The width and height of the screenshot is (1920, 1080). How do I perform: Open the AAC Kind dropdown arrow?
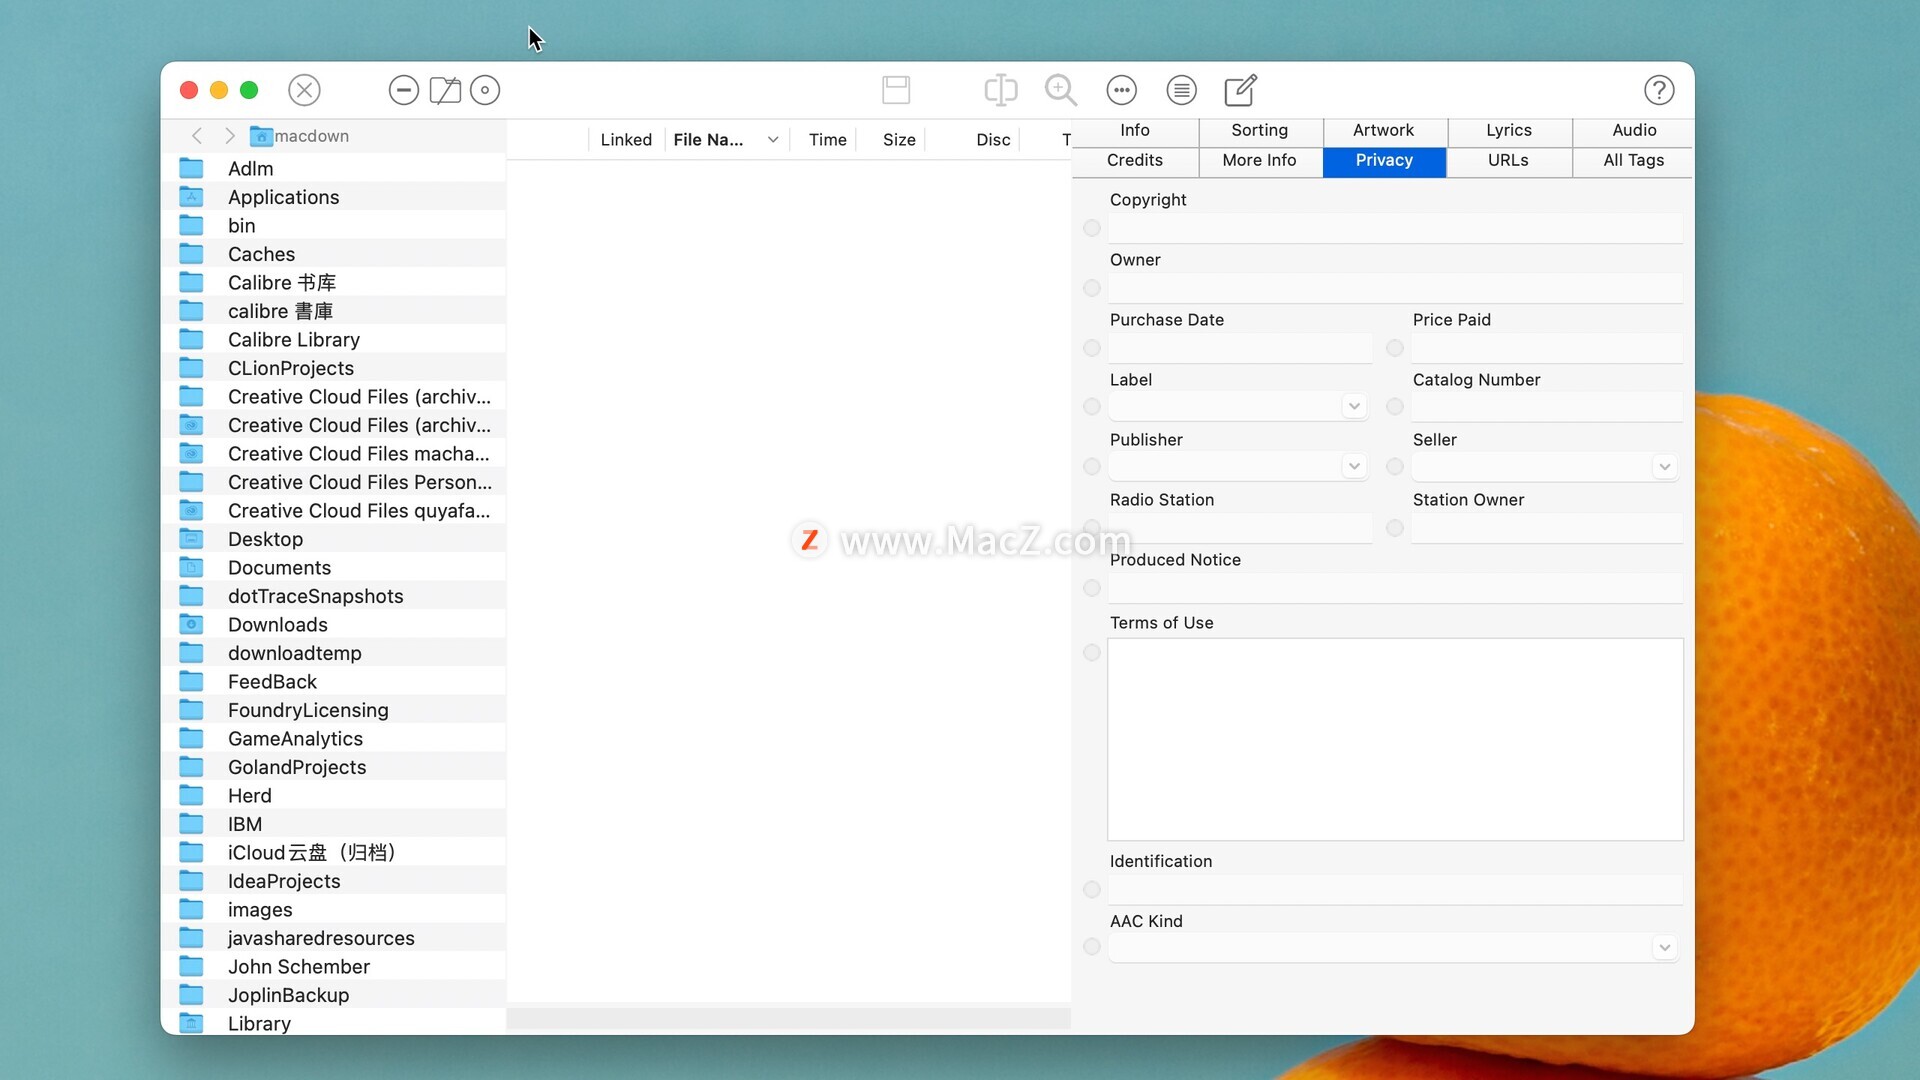1664,947
